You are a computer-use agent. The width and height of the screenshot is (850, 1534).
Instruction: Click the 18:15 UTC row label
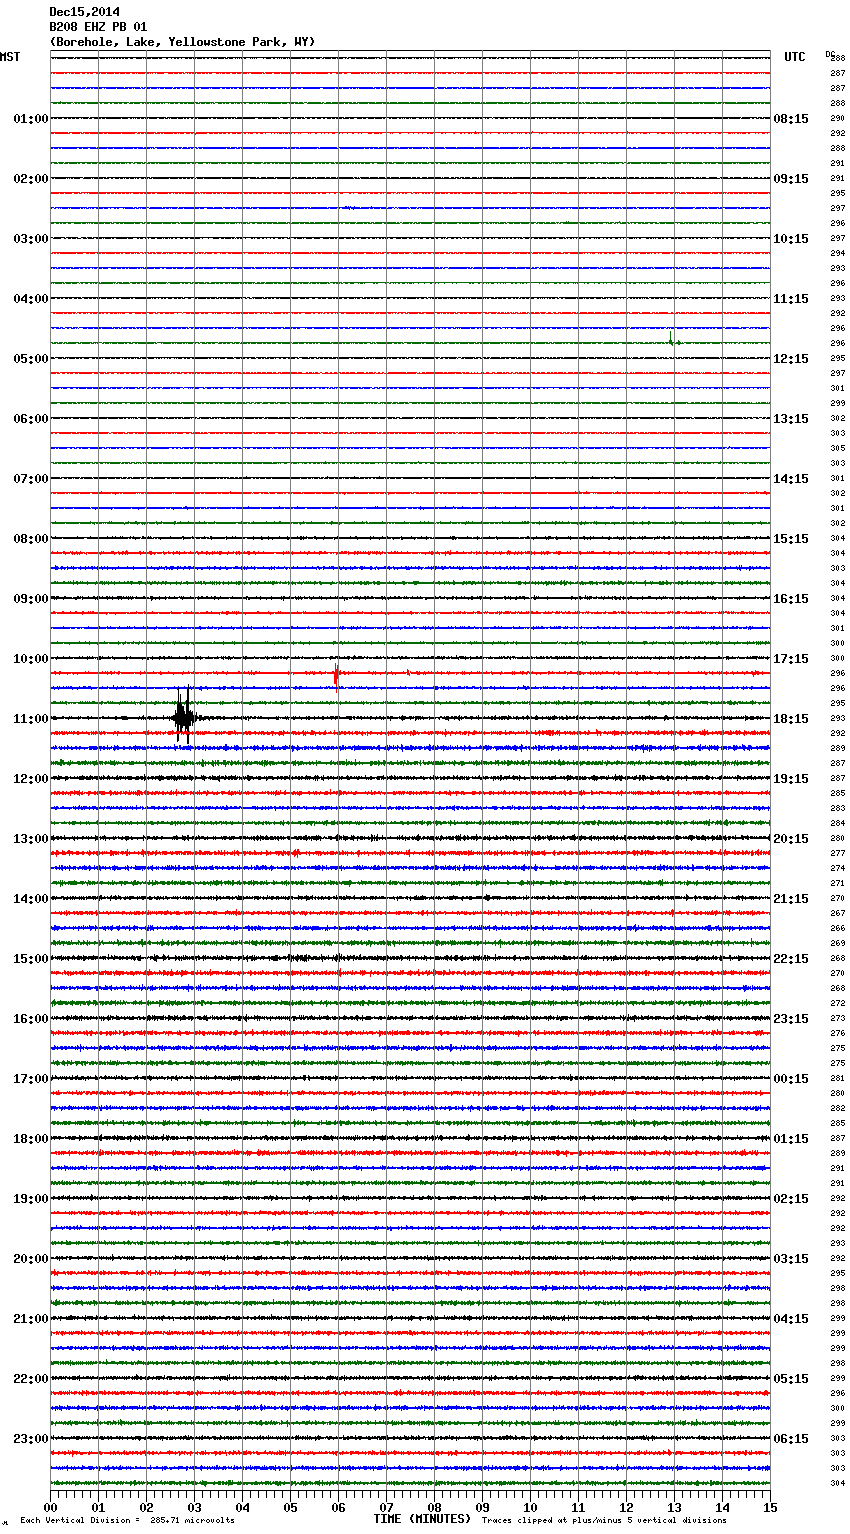(791, 719)
